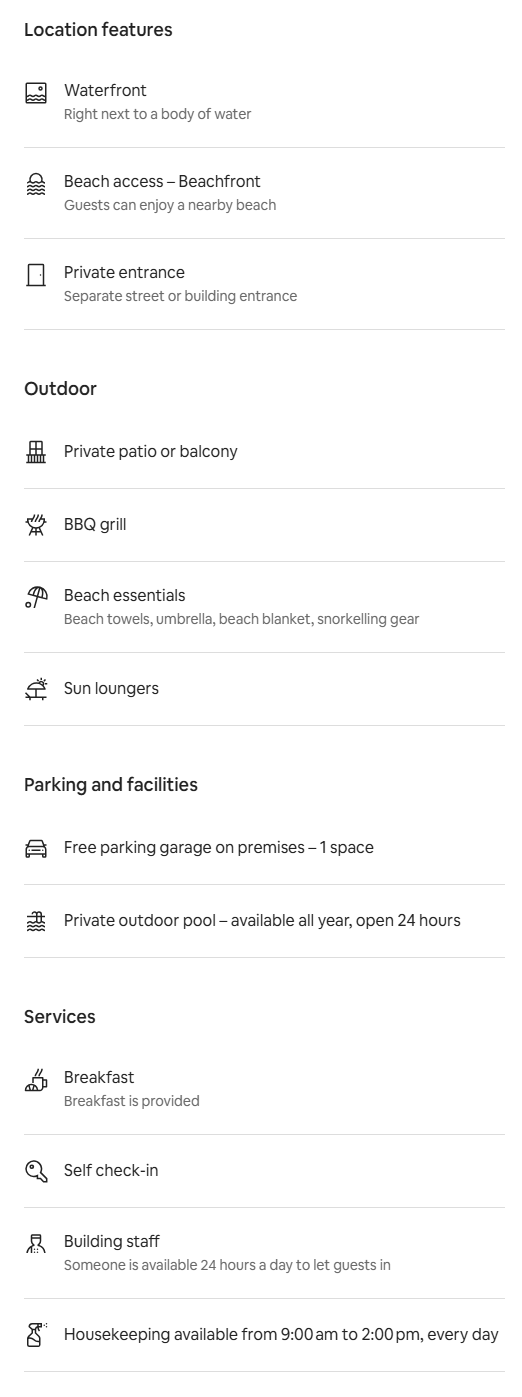Viewport: 522px width, 1397px height.
Task: Click the parking garage car icon
Action: 36,848
